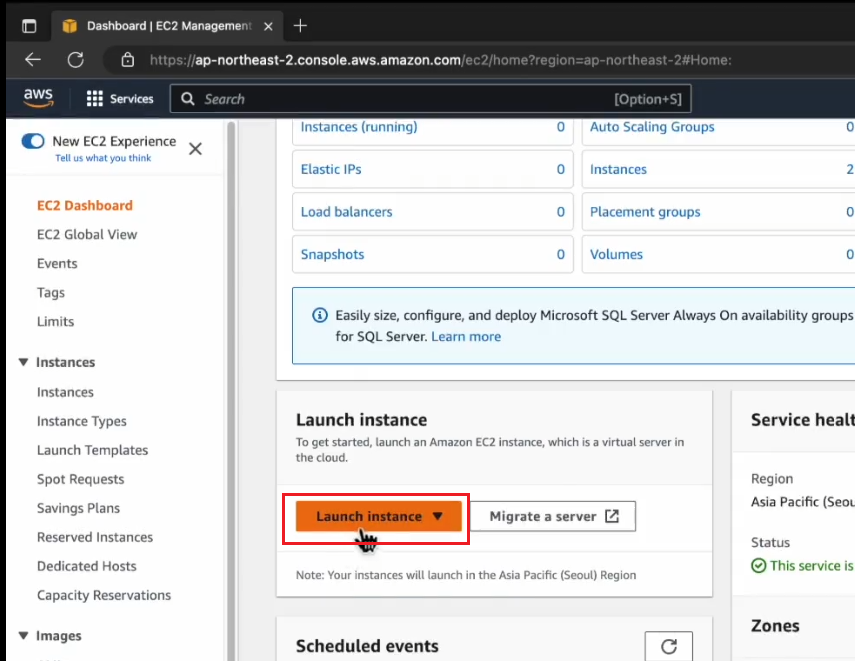Open Tags in sidebar
Viewport: 855px width, 661px height.
click(51, 293)
